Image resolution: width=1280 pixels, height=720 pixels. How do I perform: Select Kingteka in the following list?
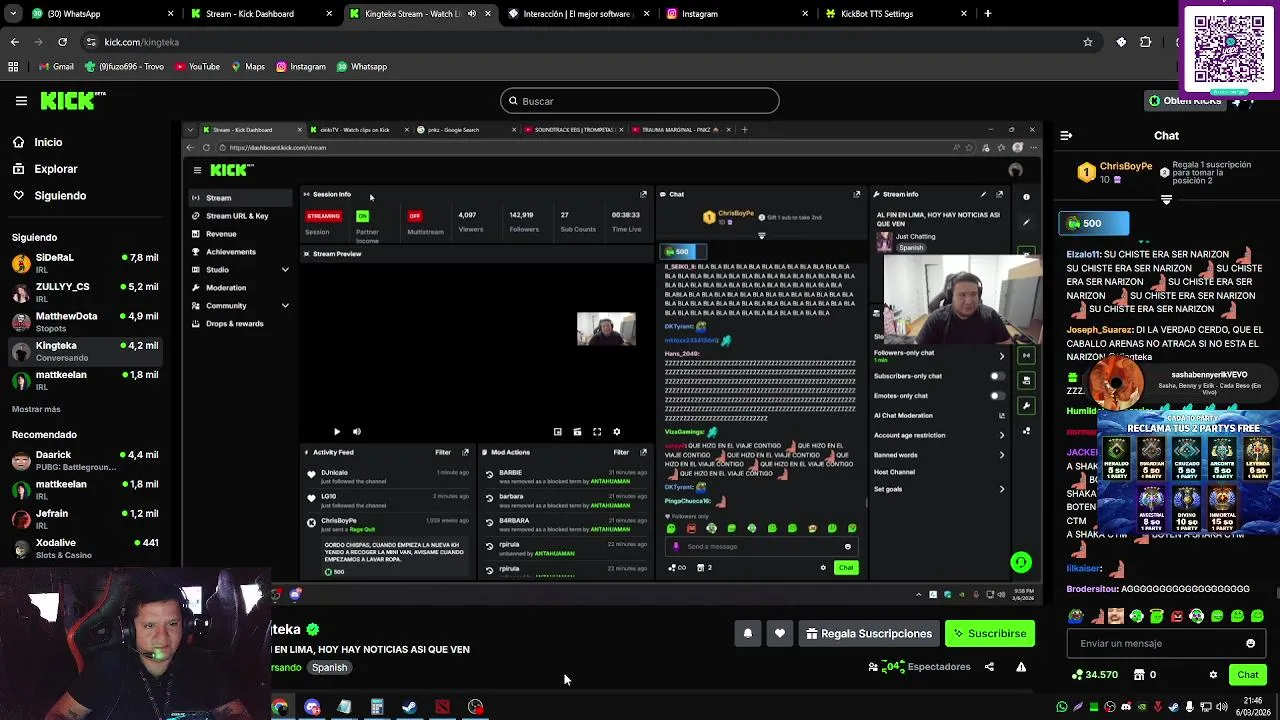coord(85,351)
